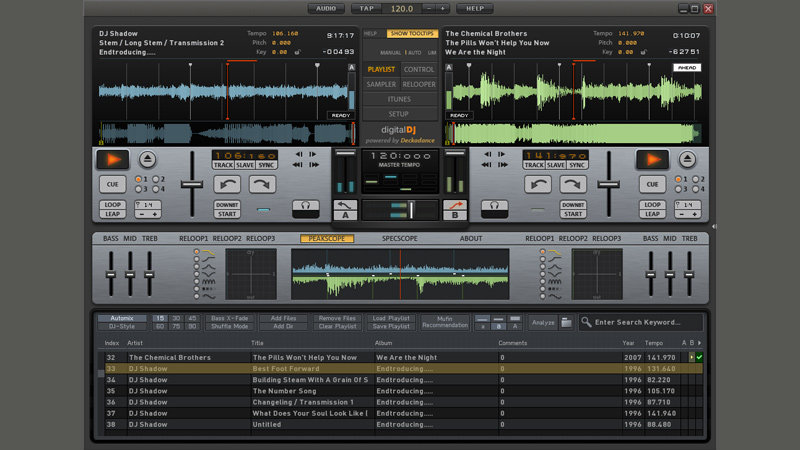Enable SLAVE mode on right deck

(x=556, y=165)
